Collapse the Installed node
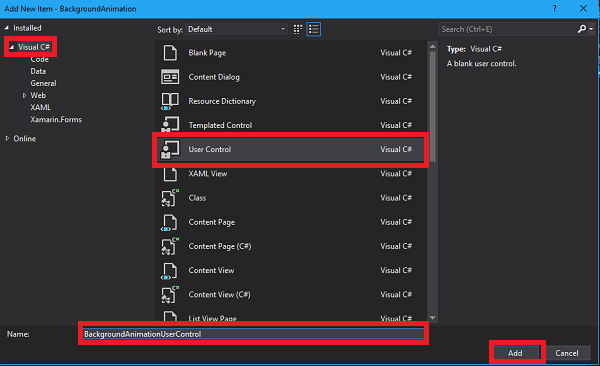The image size is (600, 366). (7, 28)
